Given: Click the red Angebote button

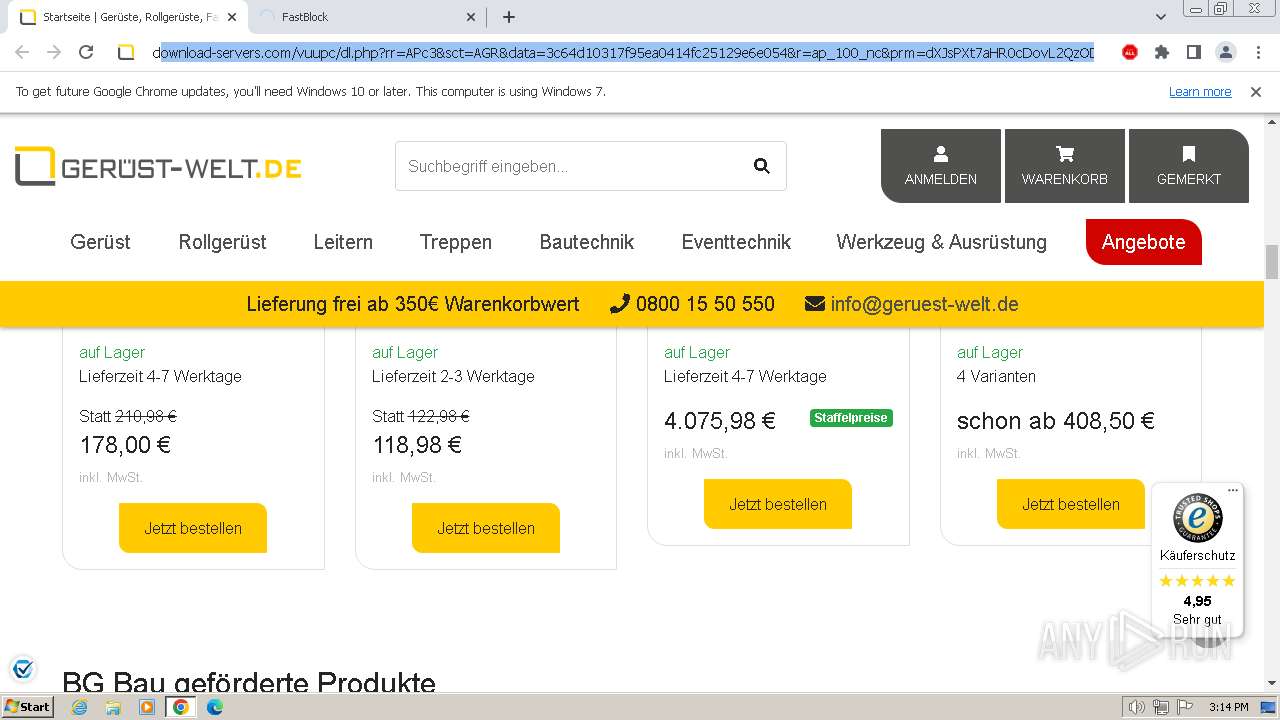Looking at the screenshot, I should [x=1143, y=242].
